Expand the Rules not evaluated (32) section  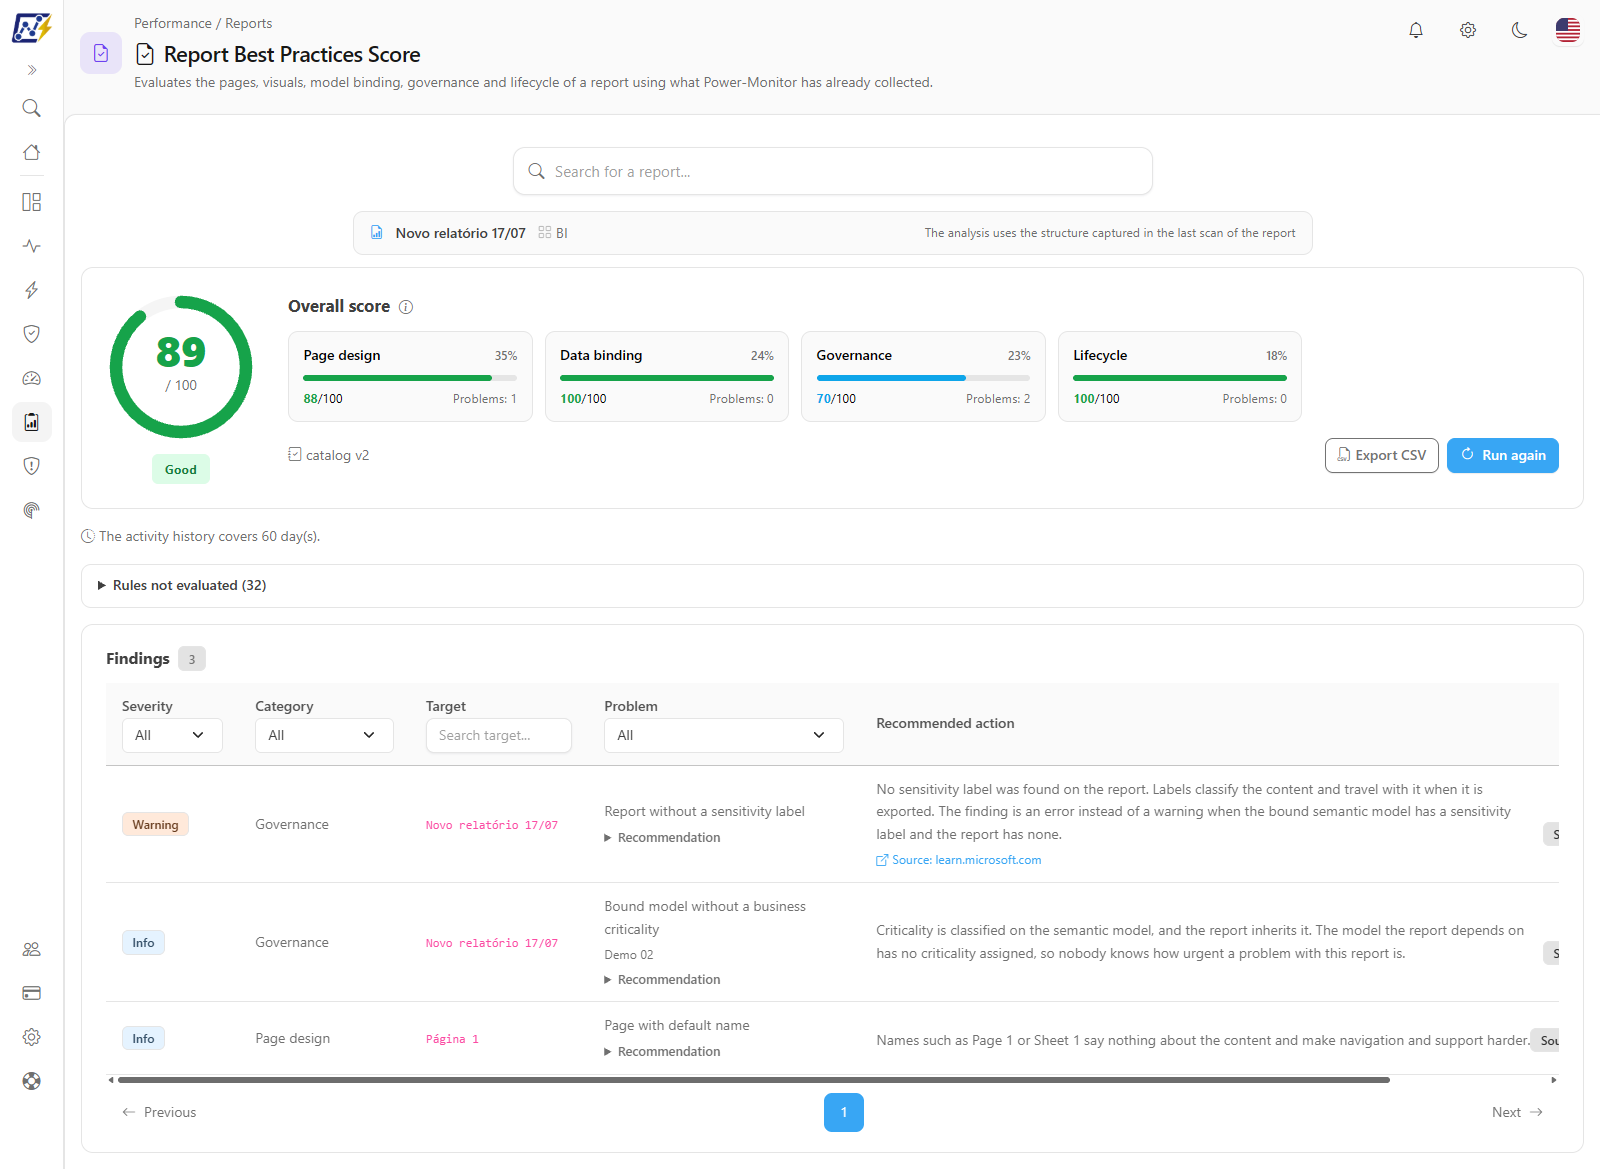tap(832, 586)
